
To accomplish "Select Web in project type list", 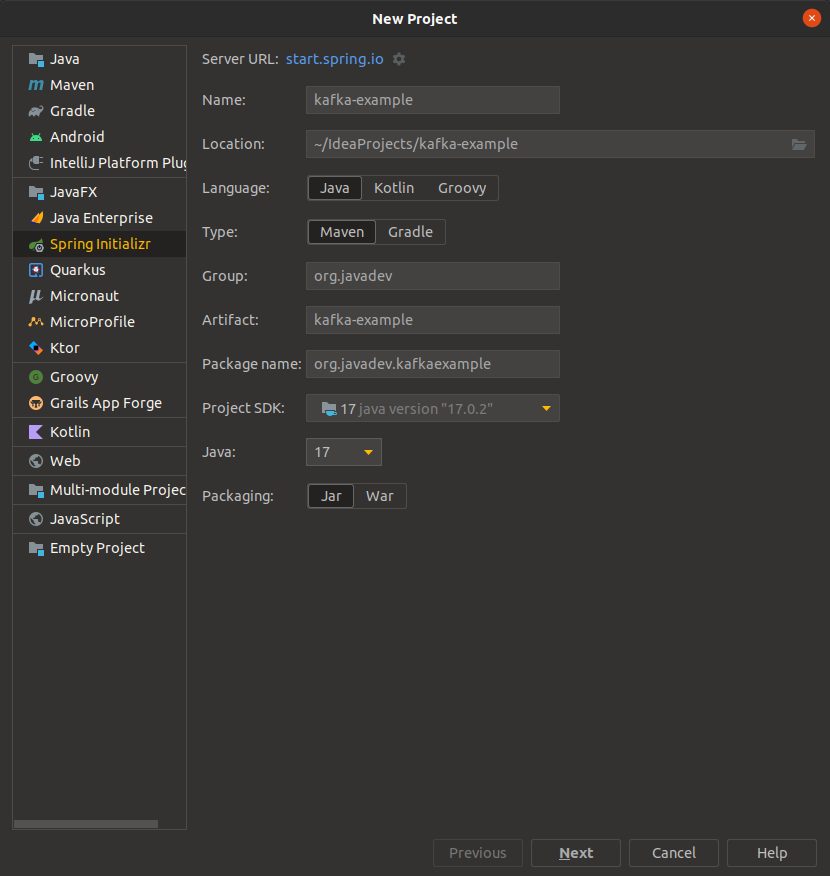I will [99, 461].
